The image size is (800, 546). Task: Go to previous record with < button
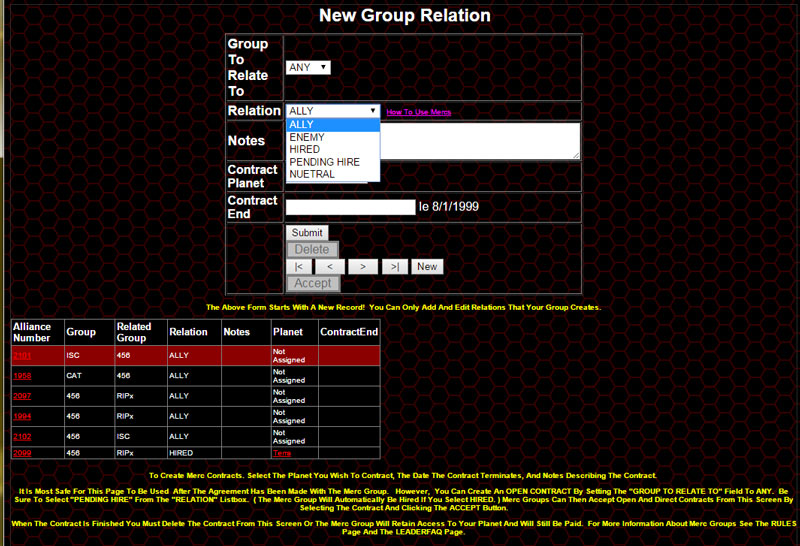(x=330, y=266)
